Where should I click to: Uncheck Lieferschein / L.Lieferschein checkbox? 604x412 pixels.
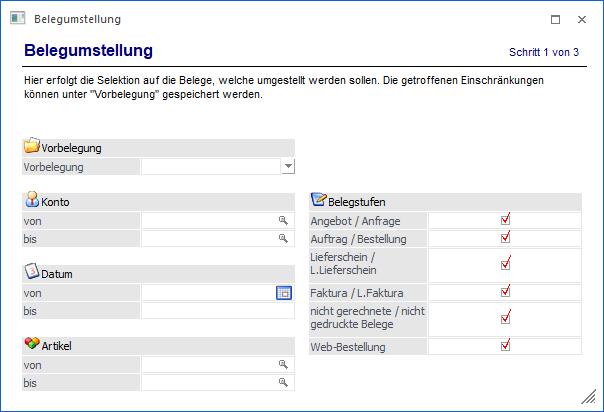pyautogui.click(x=505, y=264)
